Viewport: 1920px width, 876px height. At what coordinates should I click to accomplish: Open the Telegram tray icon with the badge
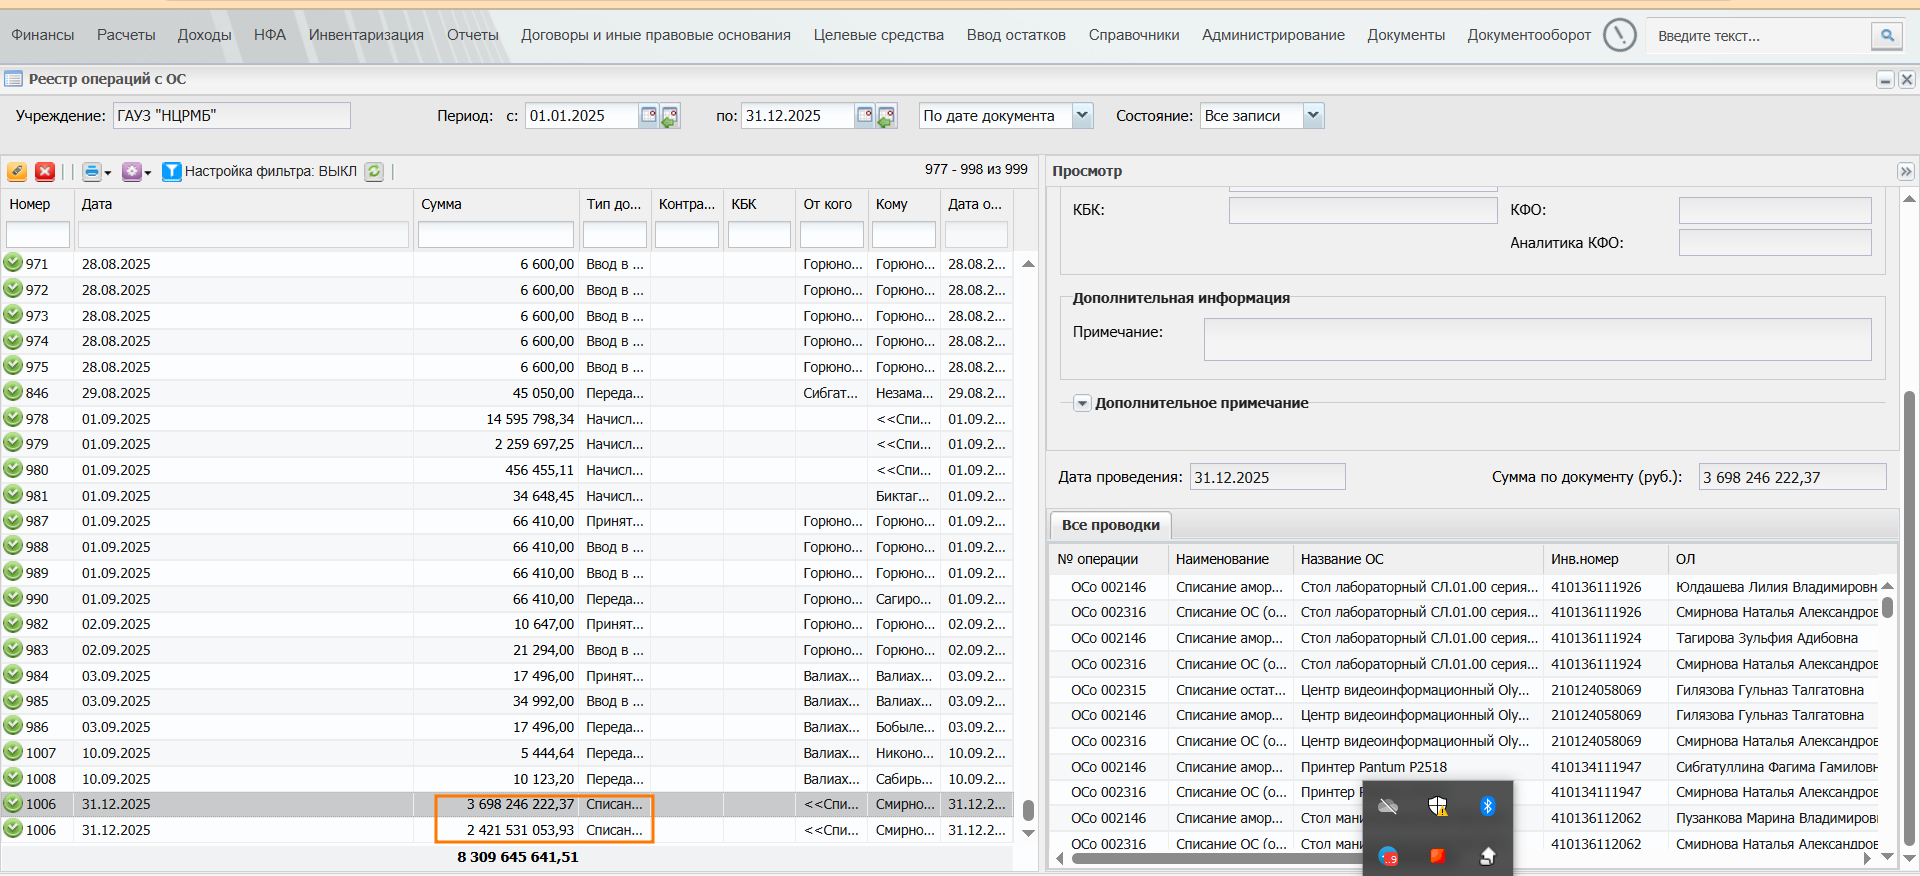(1388, 856)
